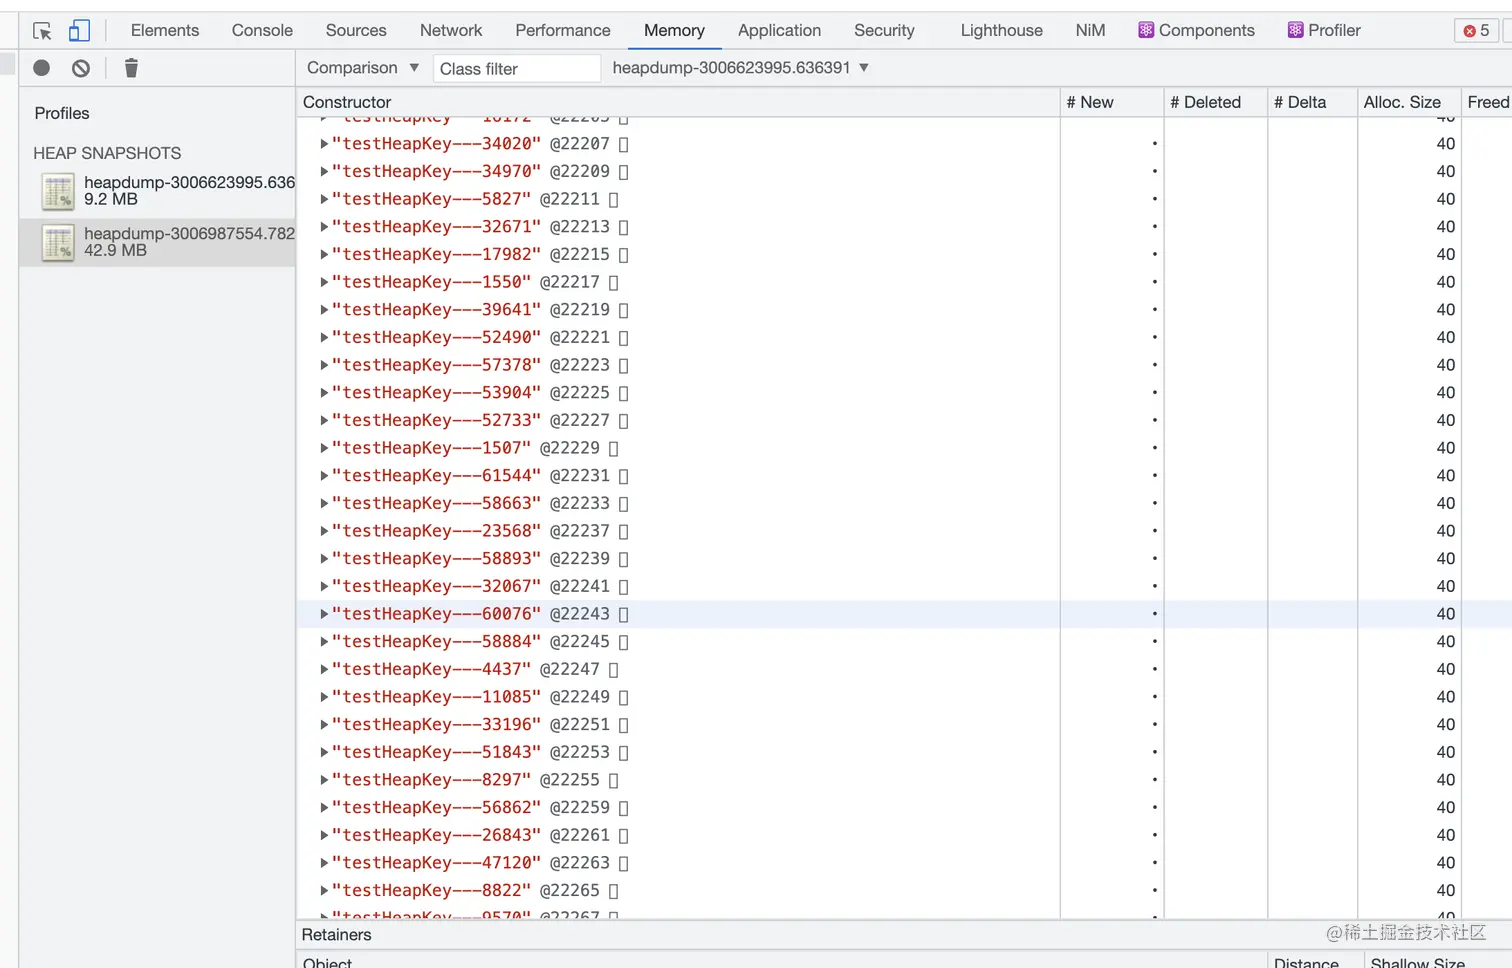Toggle the device toolbar icon
The height and width of the screenshot is (968, 1512).
pos(79,31)
